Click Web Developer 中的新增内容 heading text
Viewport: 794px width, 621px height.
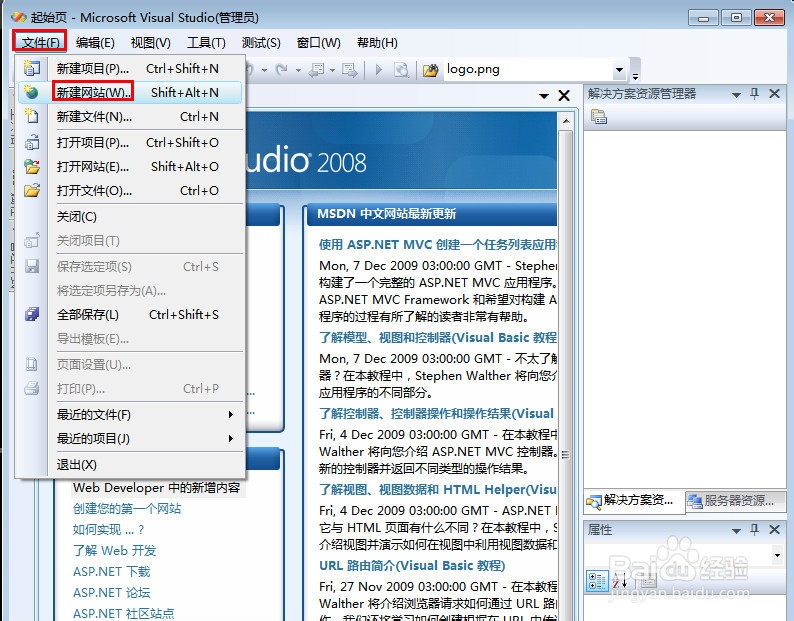click(156, 487)
